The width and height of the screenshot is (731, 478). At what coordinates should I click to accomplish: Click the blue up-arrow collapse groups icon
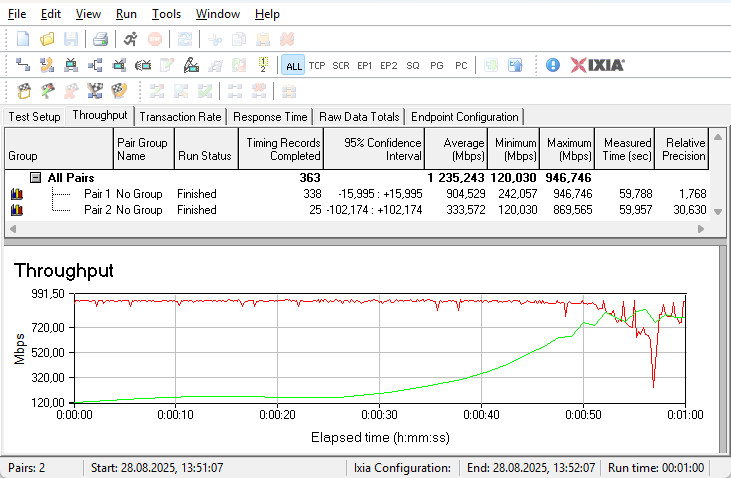[515, 65]
